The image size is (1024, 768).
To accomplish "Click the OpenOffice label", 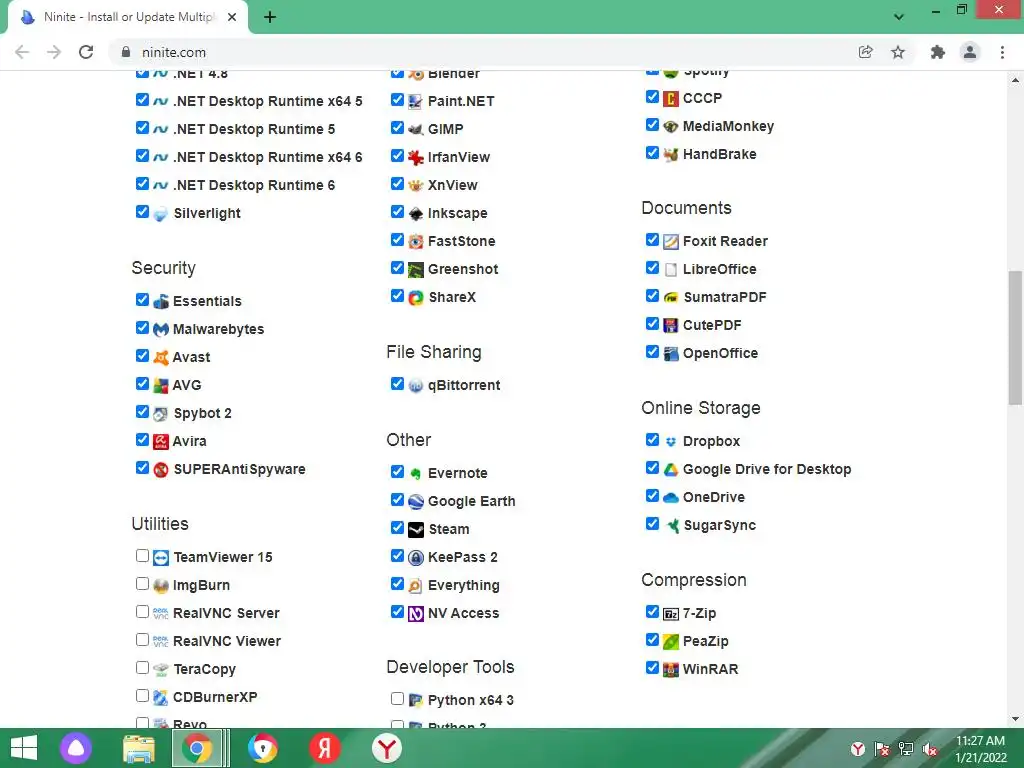I will 720,353.
